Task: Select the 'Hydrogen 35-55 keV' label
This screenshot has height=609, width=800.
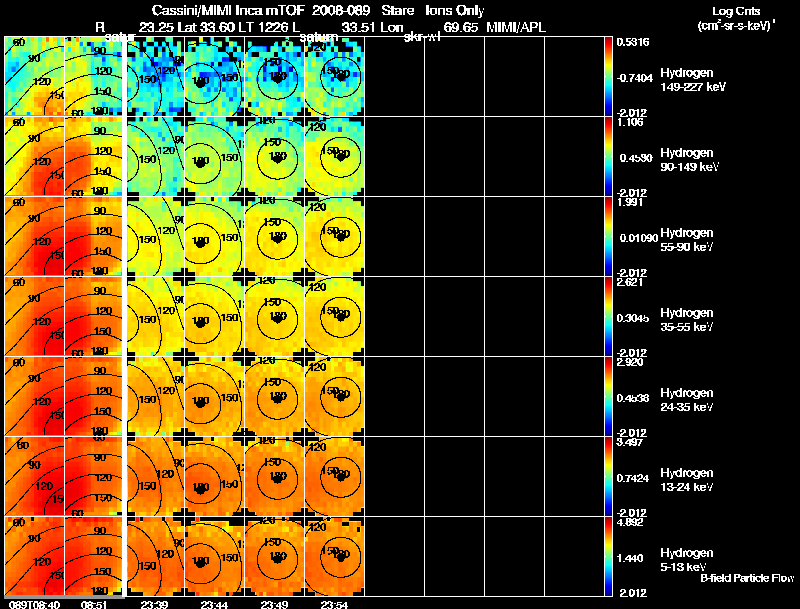Action: coord(687,320)
